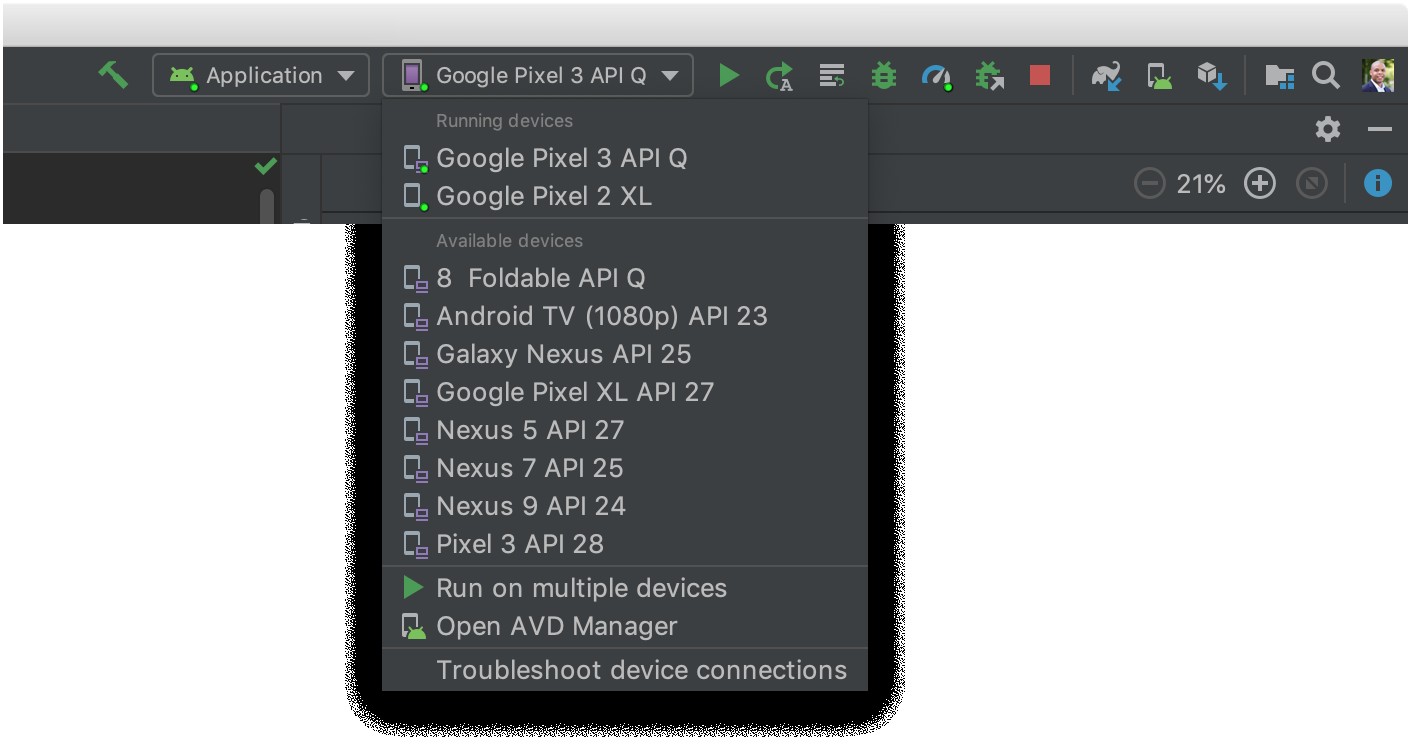Click the Sync Project with Gradle icon
The image size is (1412, 750).
pyautogui.click(x=1106, y=76)
